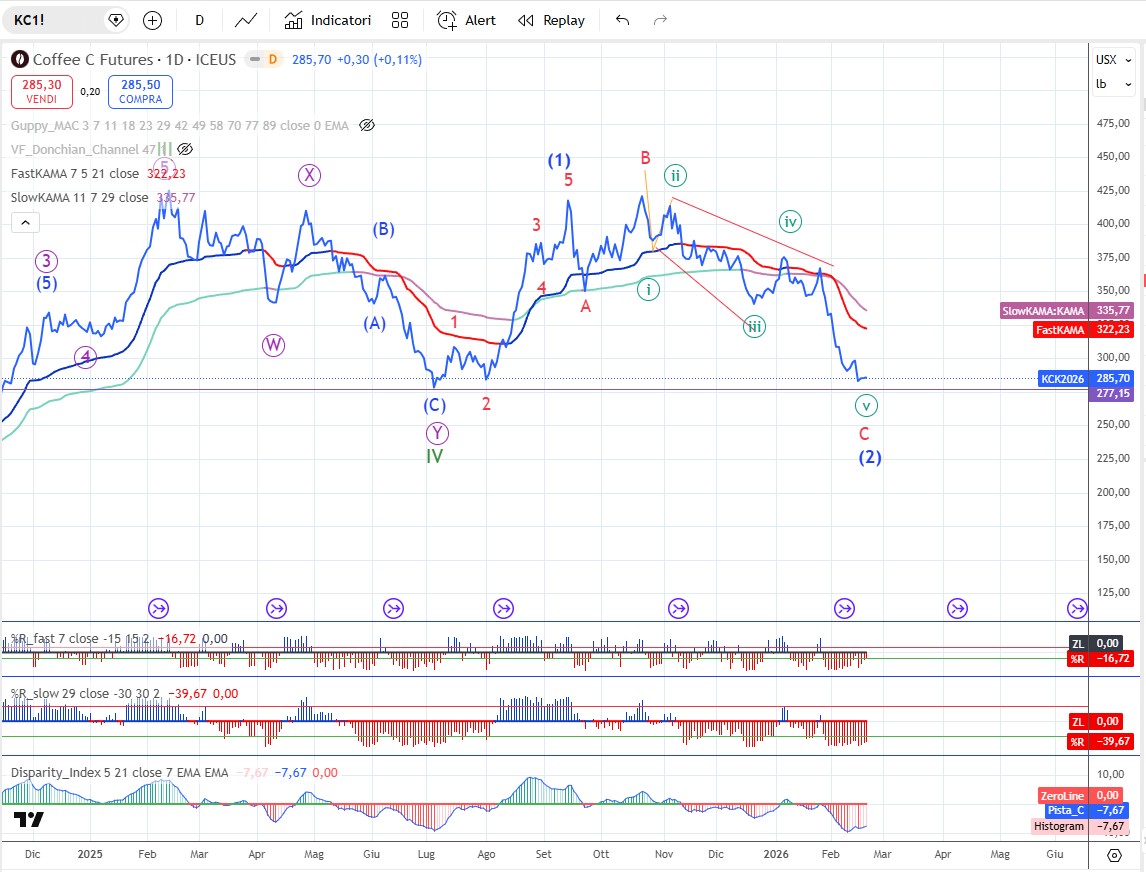This screenshot has width=1146, height=872.
Task: Click the redo arrow
Action: pyautogui.click(x=660, y=20)
